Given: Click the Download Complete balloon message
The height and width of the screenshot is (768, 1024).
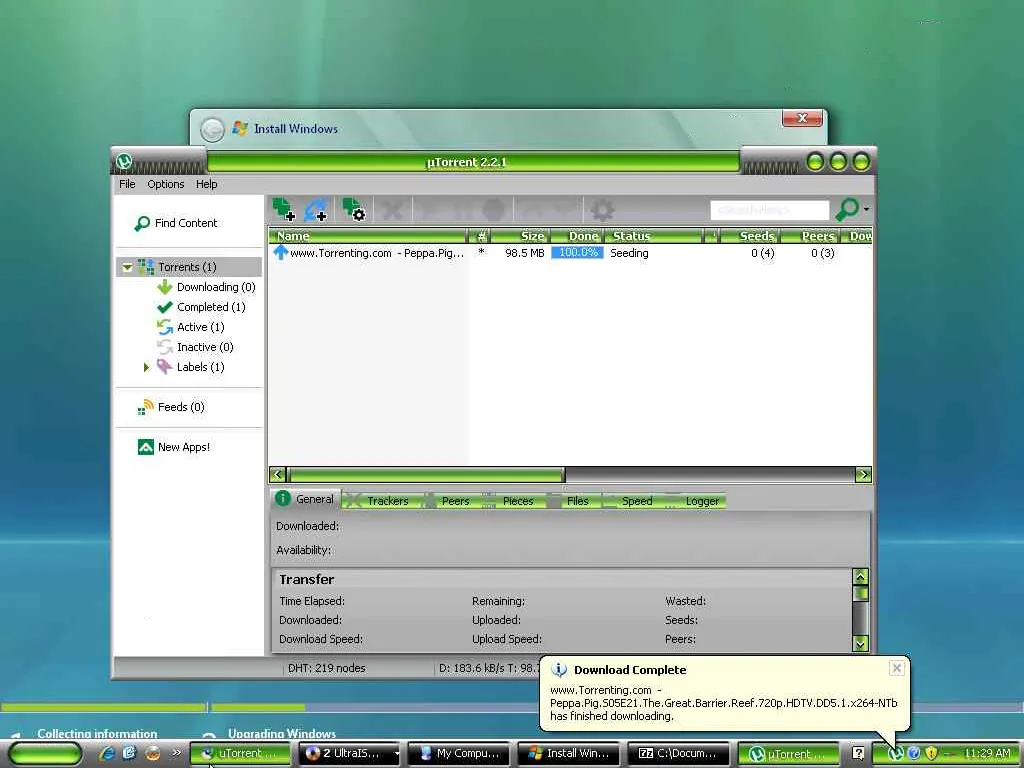Looking at the screenshot, I should pos(724,703).
